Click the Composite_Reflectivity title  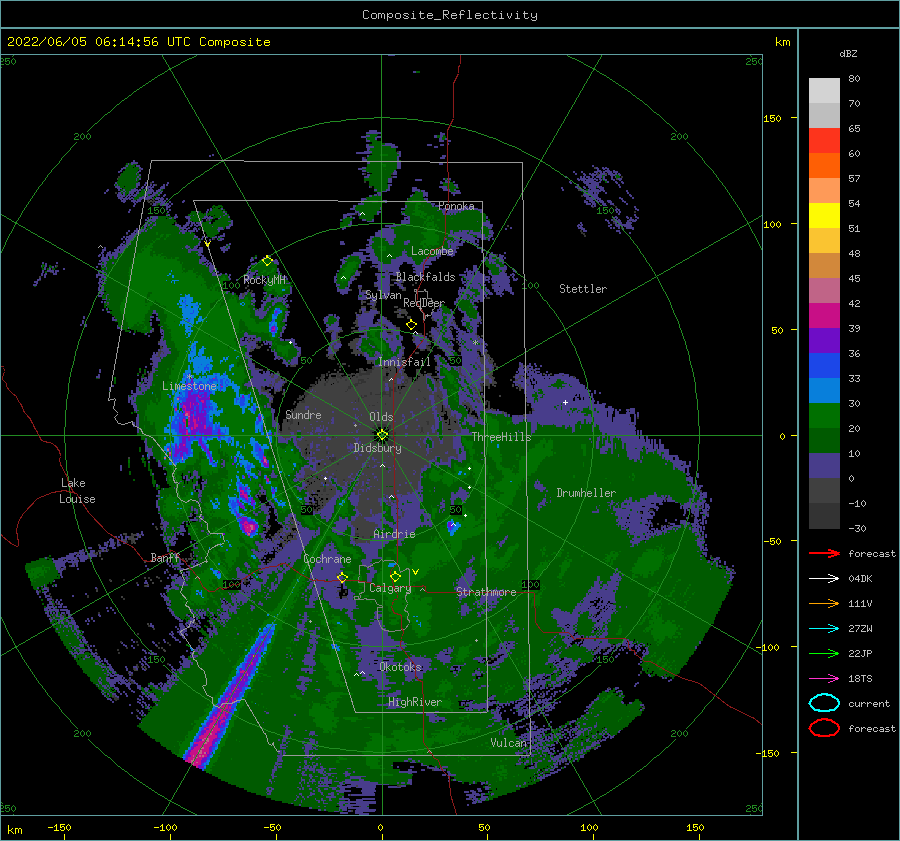[450, 15]
